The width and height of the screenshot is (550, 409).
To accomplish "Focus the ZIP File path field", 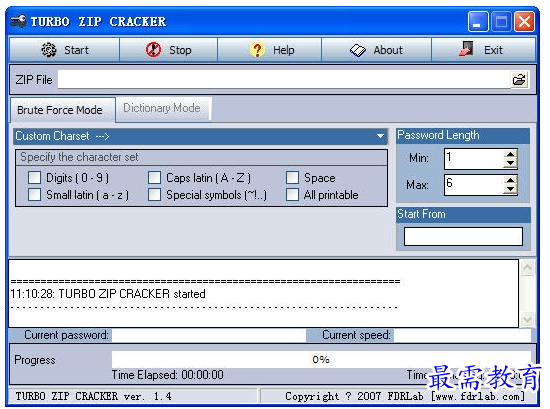I will [284, 80].
